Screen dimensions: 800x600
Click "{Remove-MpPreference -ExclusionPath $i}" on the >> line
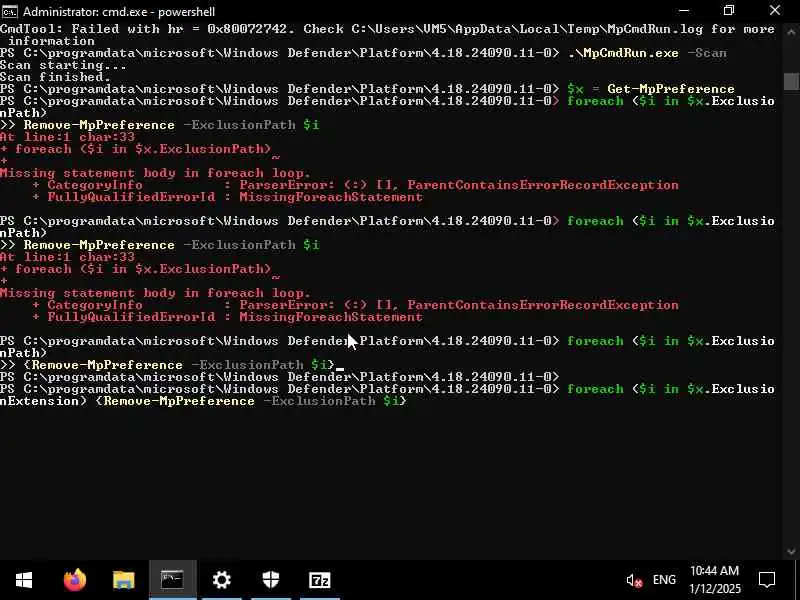click(179, 365)
